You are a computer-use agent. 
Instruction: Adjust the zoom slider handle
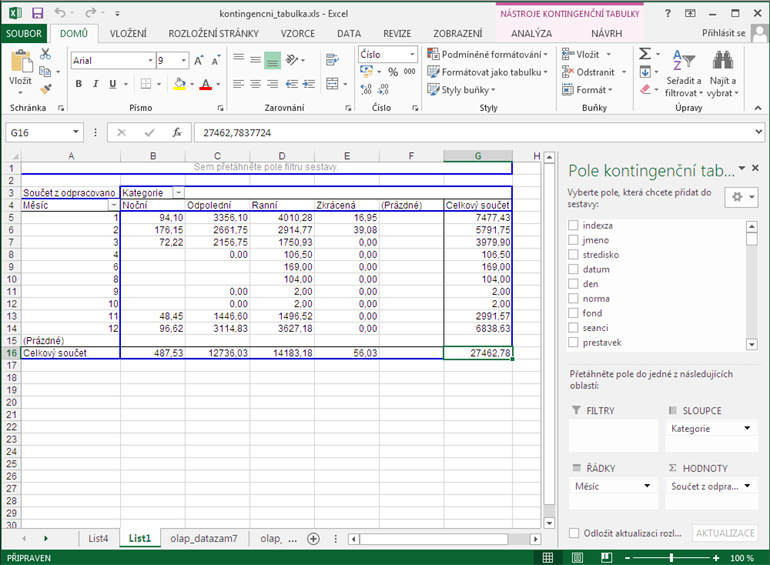(671, 558)
